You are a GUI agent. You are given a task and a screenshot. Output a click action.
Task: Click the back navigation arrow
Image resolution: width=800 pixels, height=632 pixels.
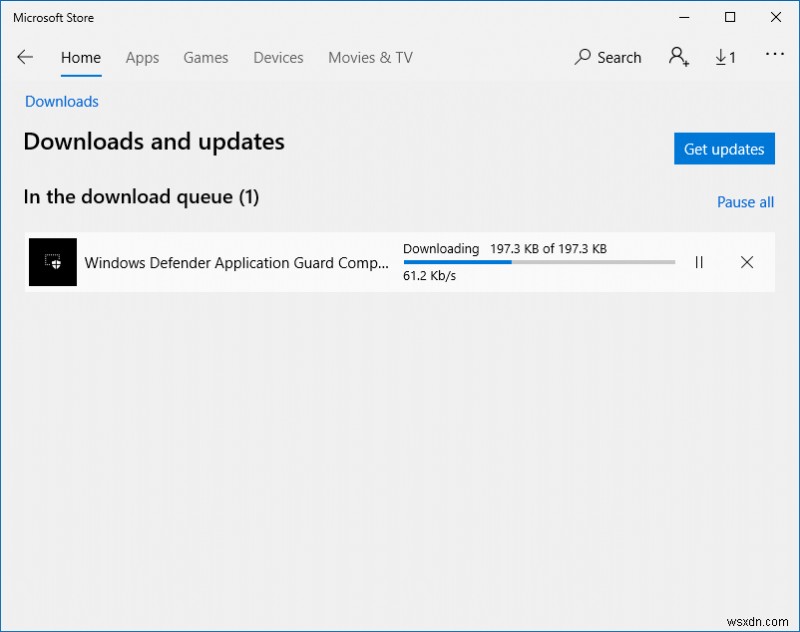point(24,57)
